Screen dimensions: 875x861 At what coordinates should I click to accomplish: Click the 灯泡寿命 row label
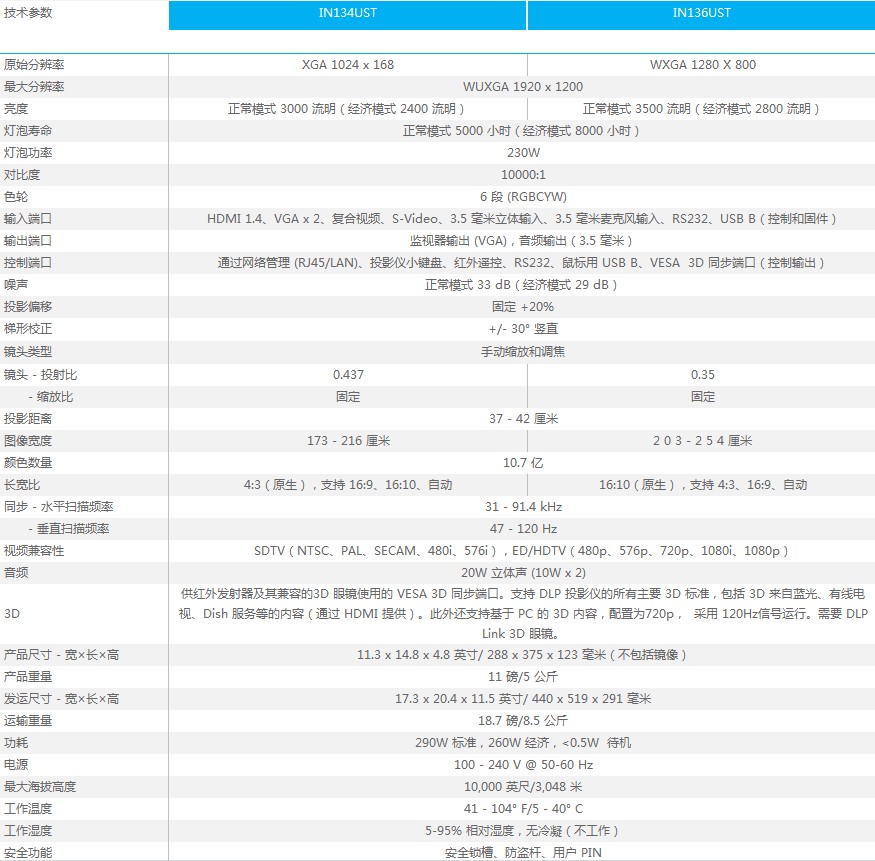pos(28,131)
